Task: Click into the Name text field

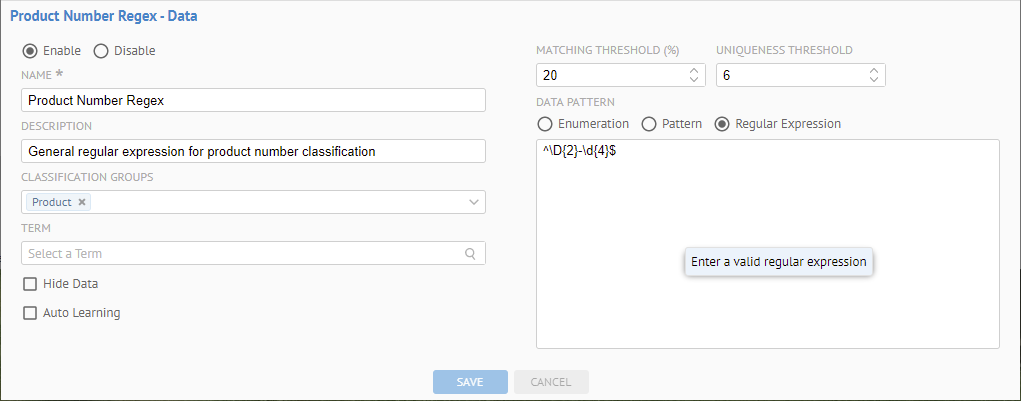Action: click(x=253, y=100)
